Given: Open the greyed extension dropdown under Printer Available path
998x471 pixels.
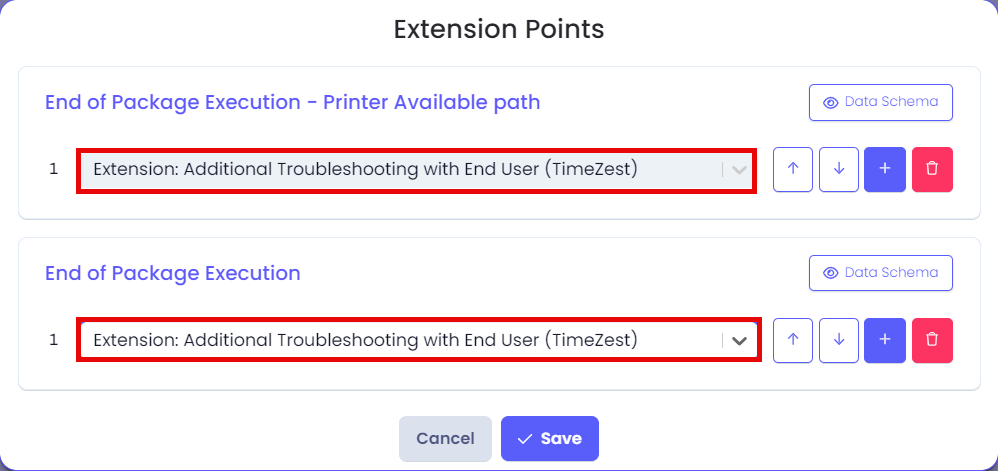Looking at the screenshot, I should [416, 170].
